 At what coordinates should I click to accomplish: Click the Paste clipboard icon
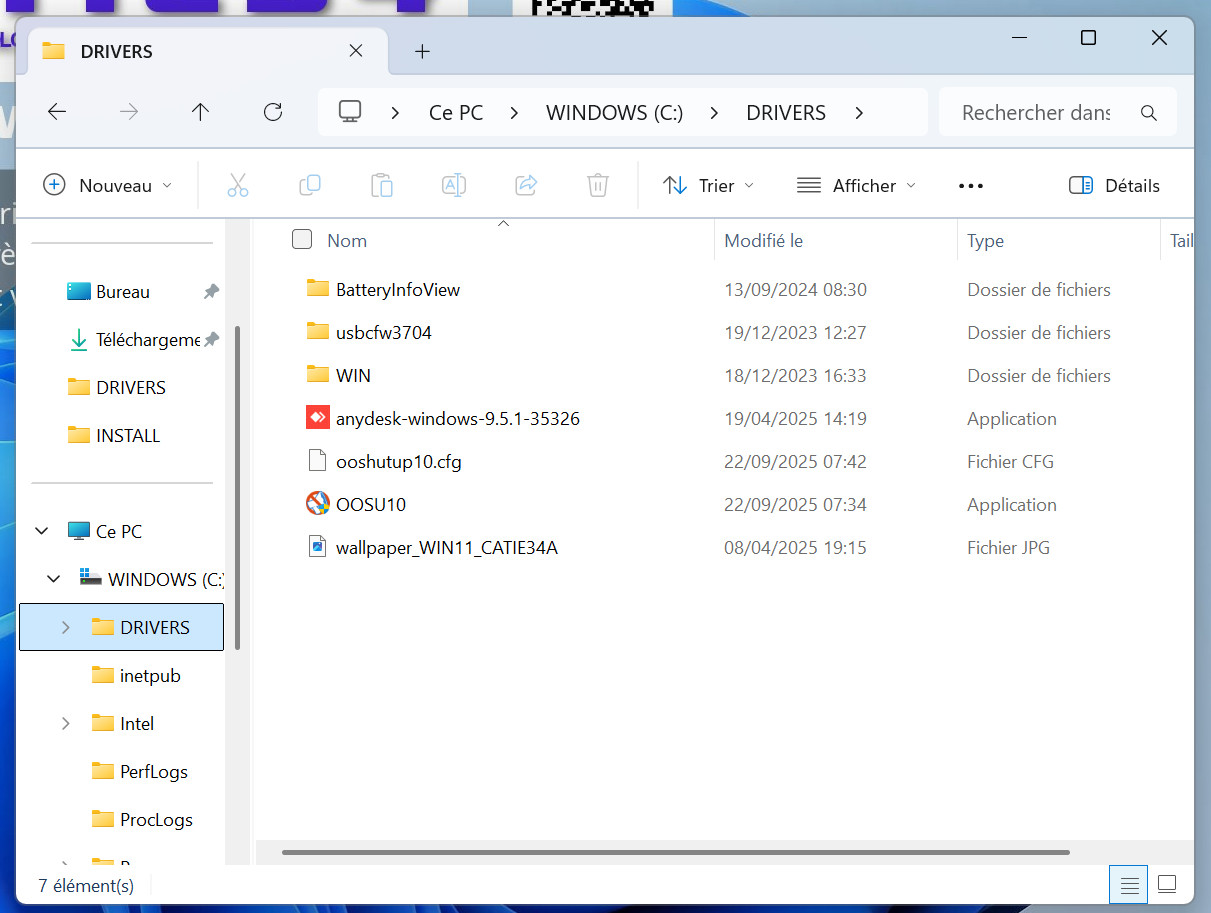[381, 185]
